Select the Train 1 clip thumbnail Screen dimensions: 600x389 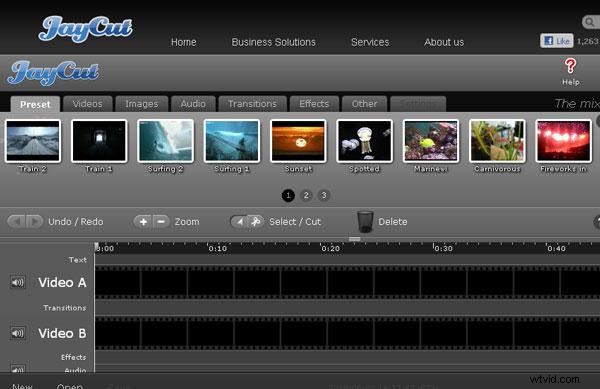point(99,141)
